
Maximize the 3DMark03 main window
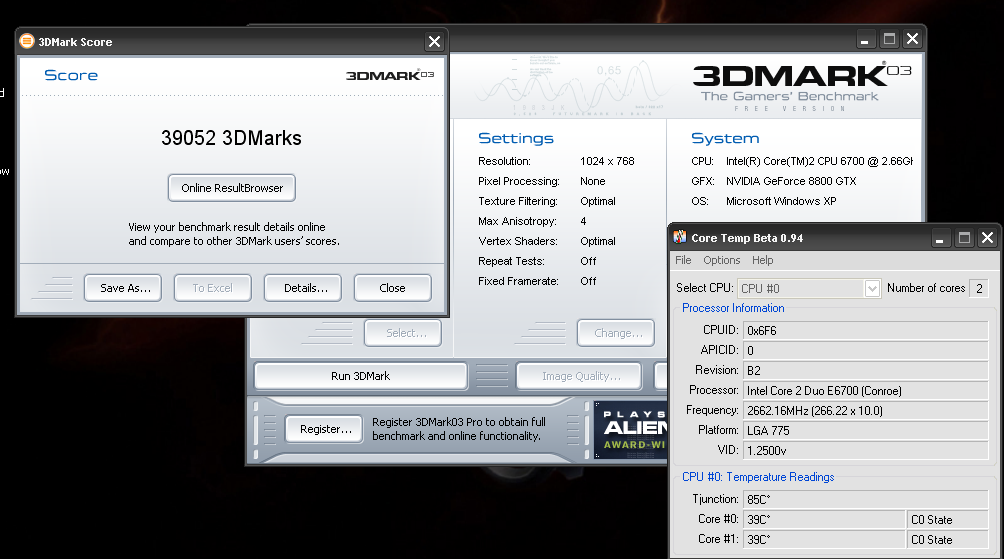(x=889, y=39)
